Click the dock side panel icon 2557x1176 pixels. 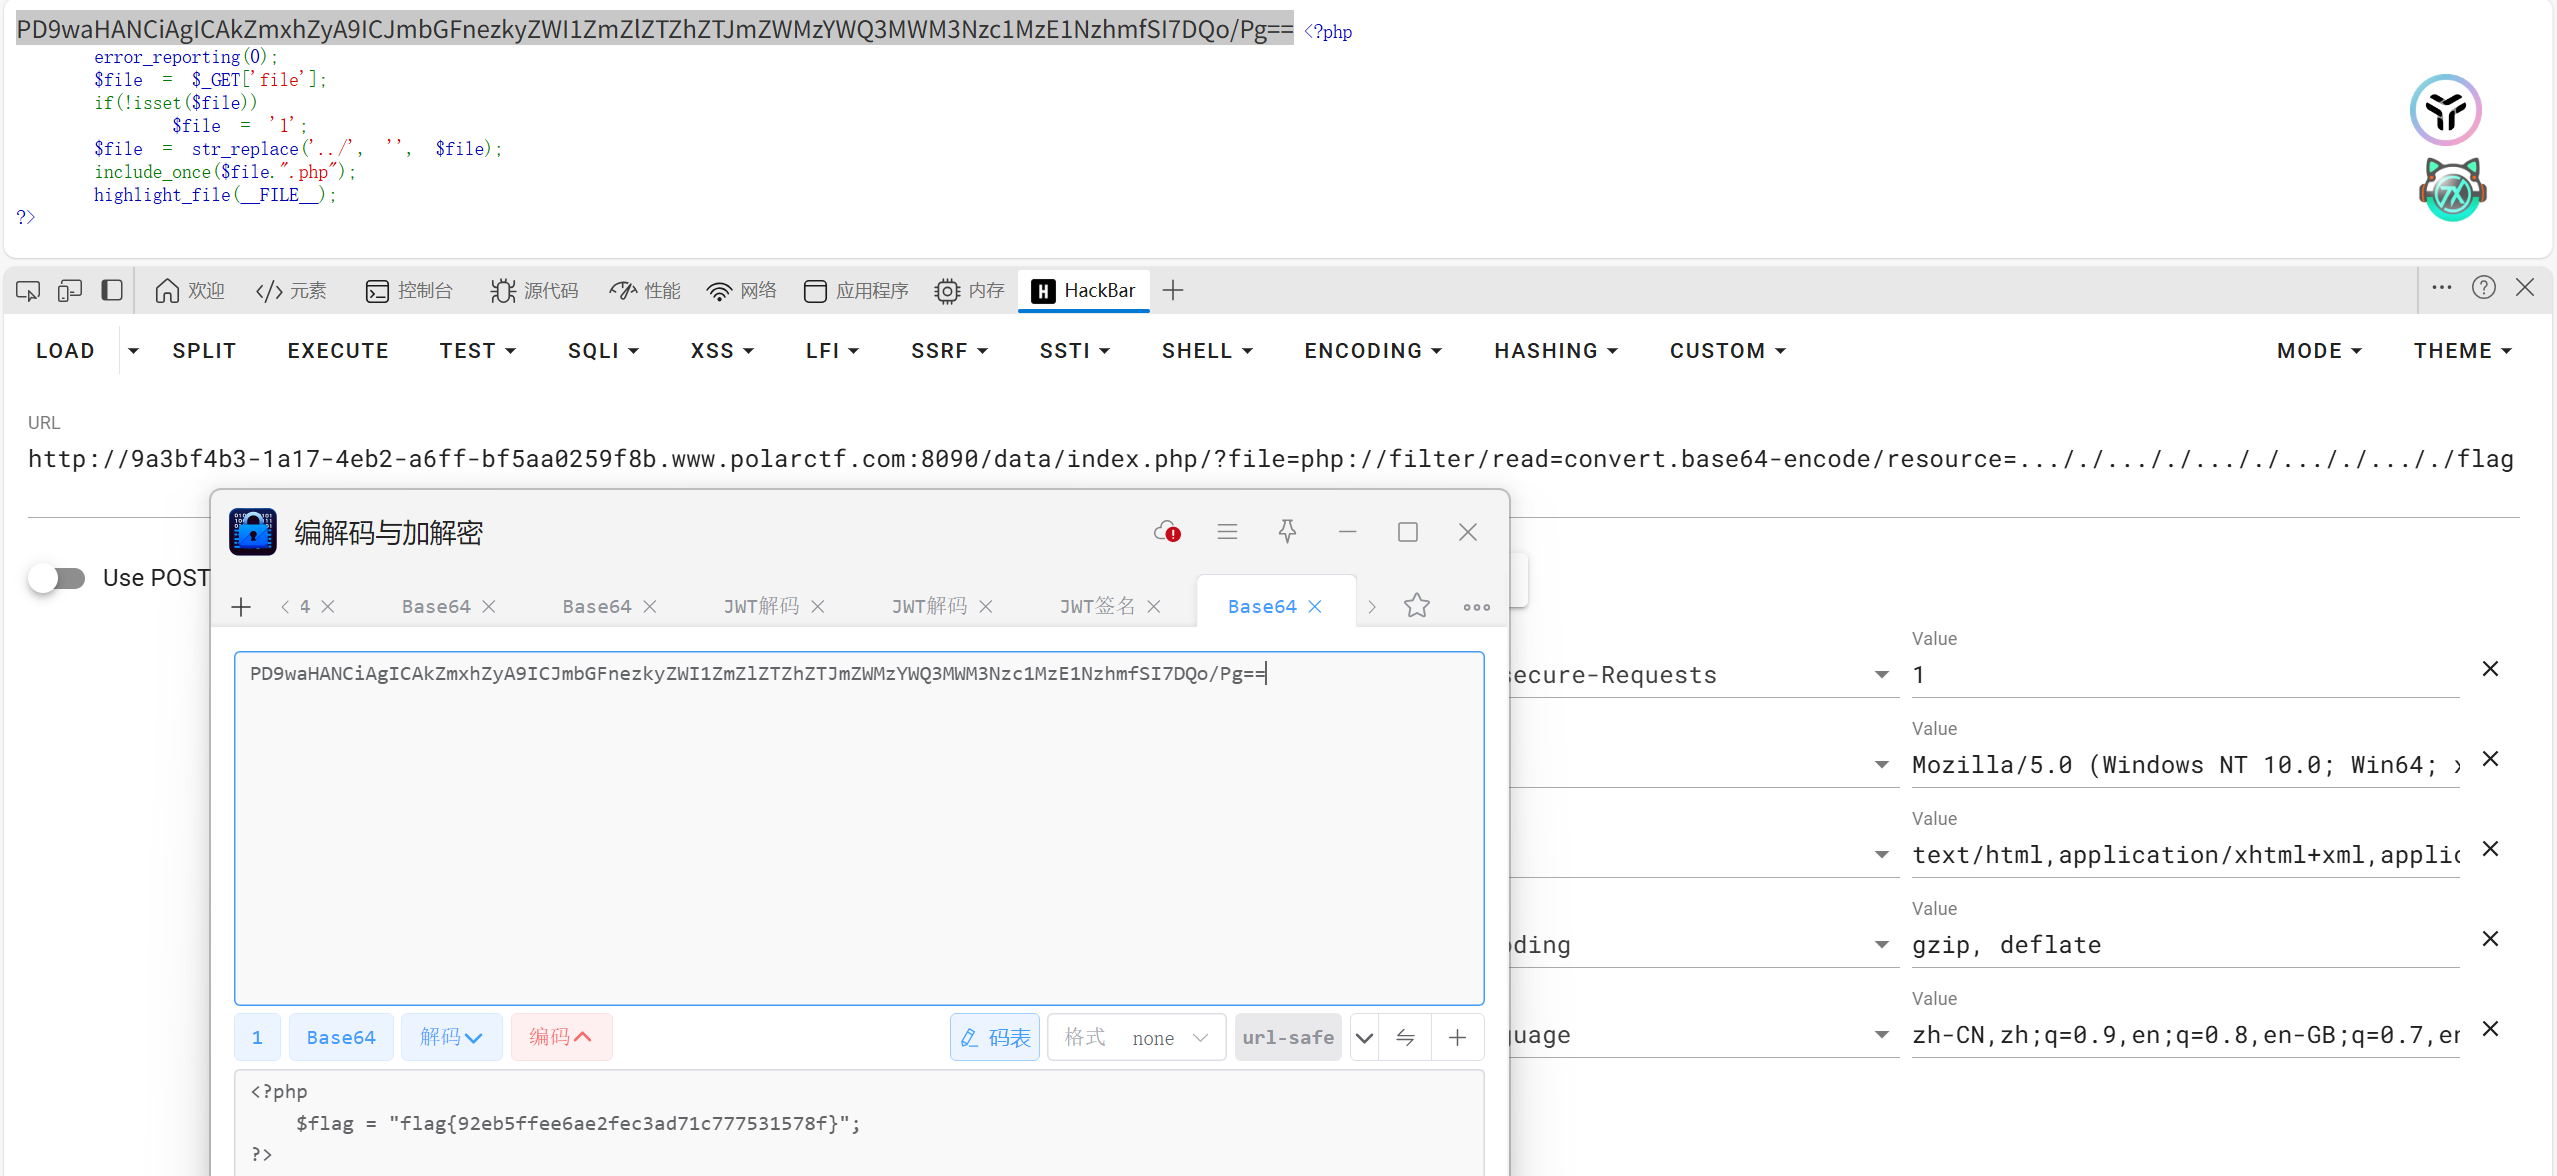pyautogui.click(x=112, y=291)
